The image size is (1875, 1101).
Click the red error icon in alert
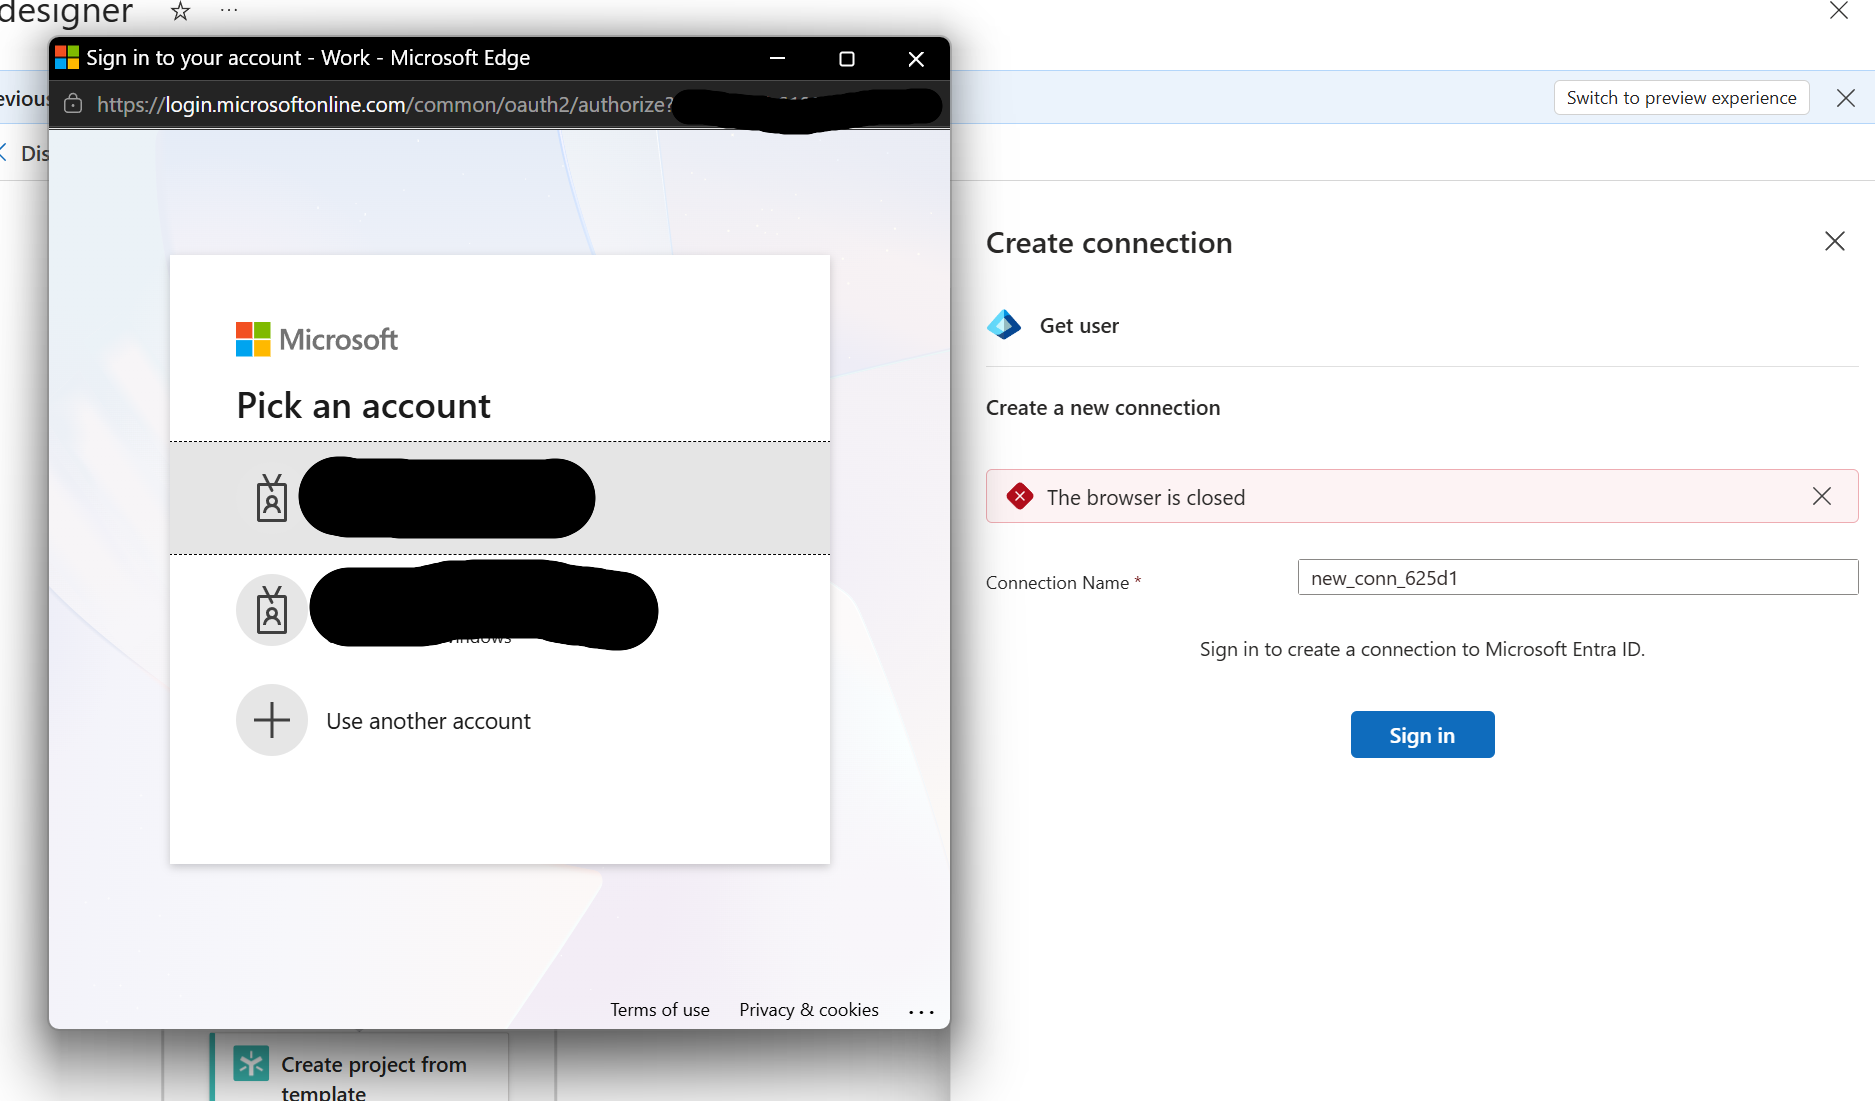coord(1020,496)
